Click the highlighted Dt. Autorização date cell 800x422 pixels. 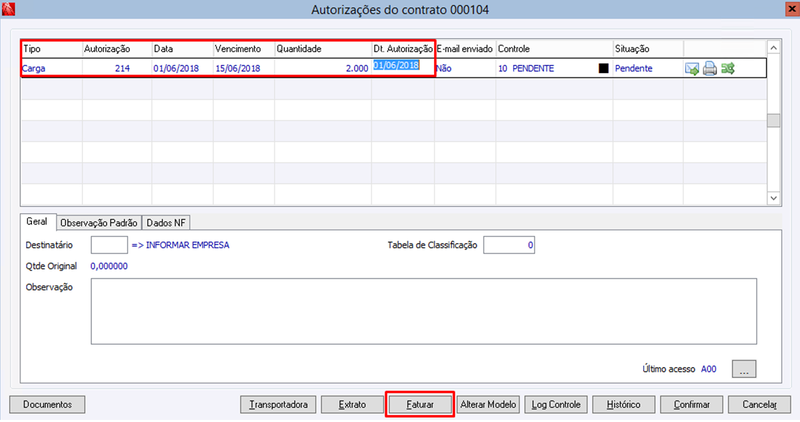[x=403, y=68]
